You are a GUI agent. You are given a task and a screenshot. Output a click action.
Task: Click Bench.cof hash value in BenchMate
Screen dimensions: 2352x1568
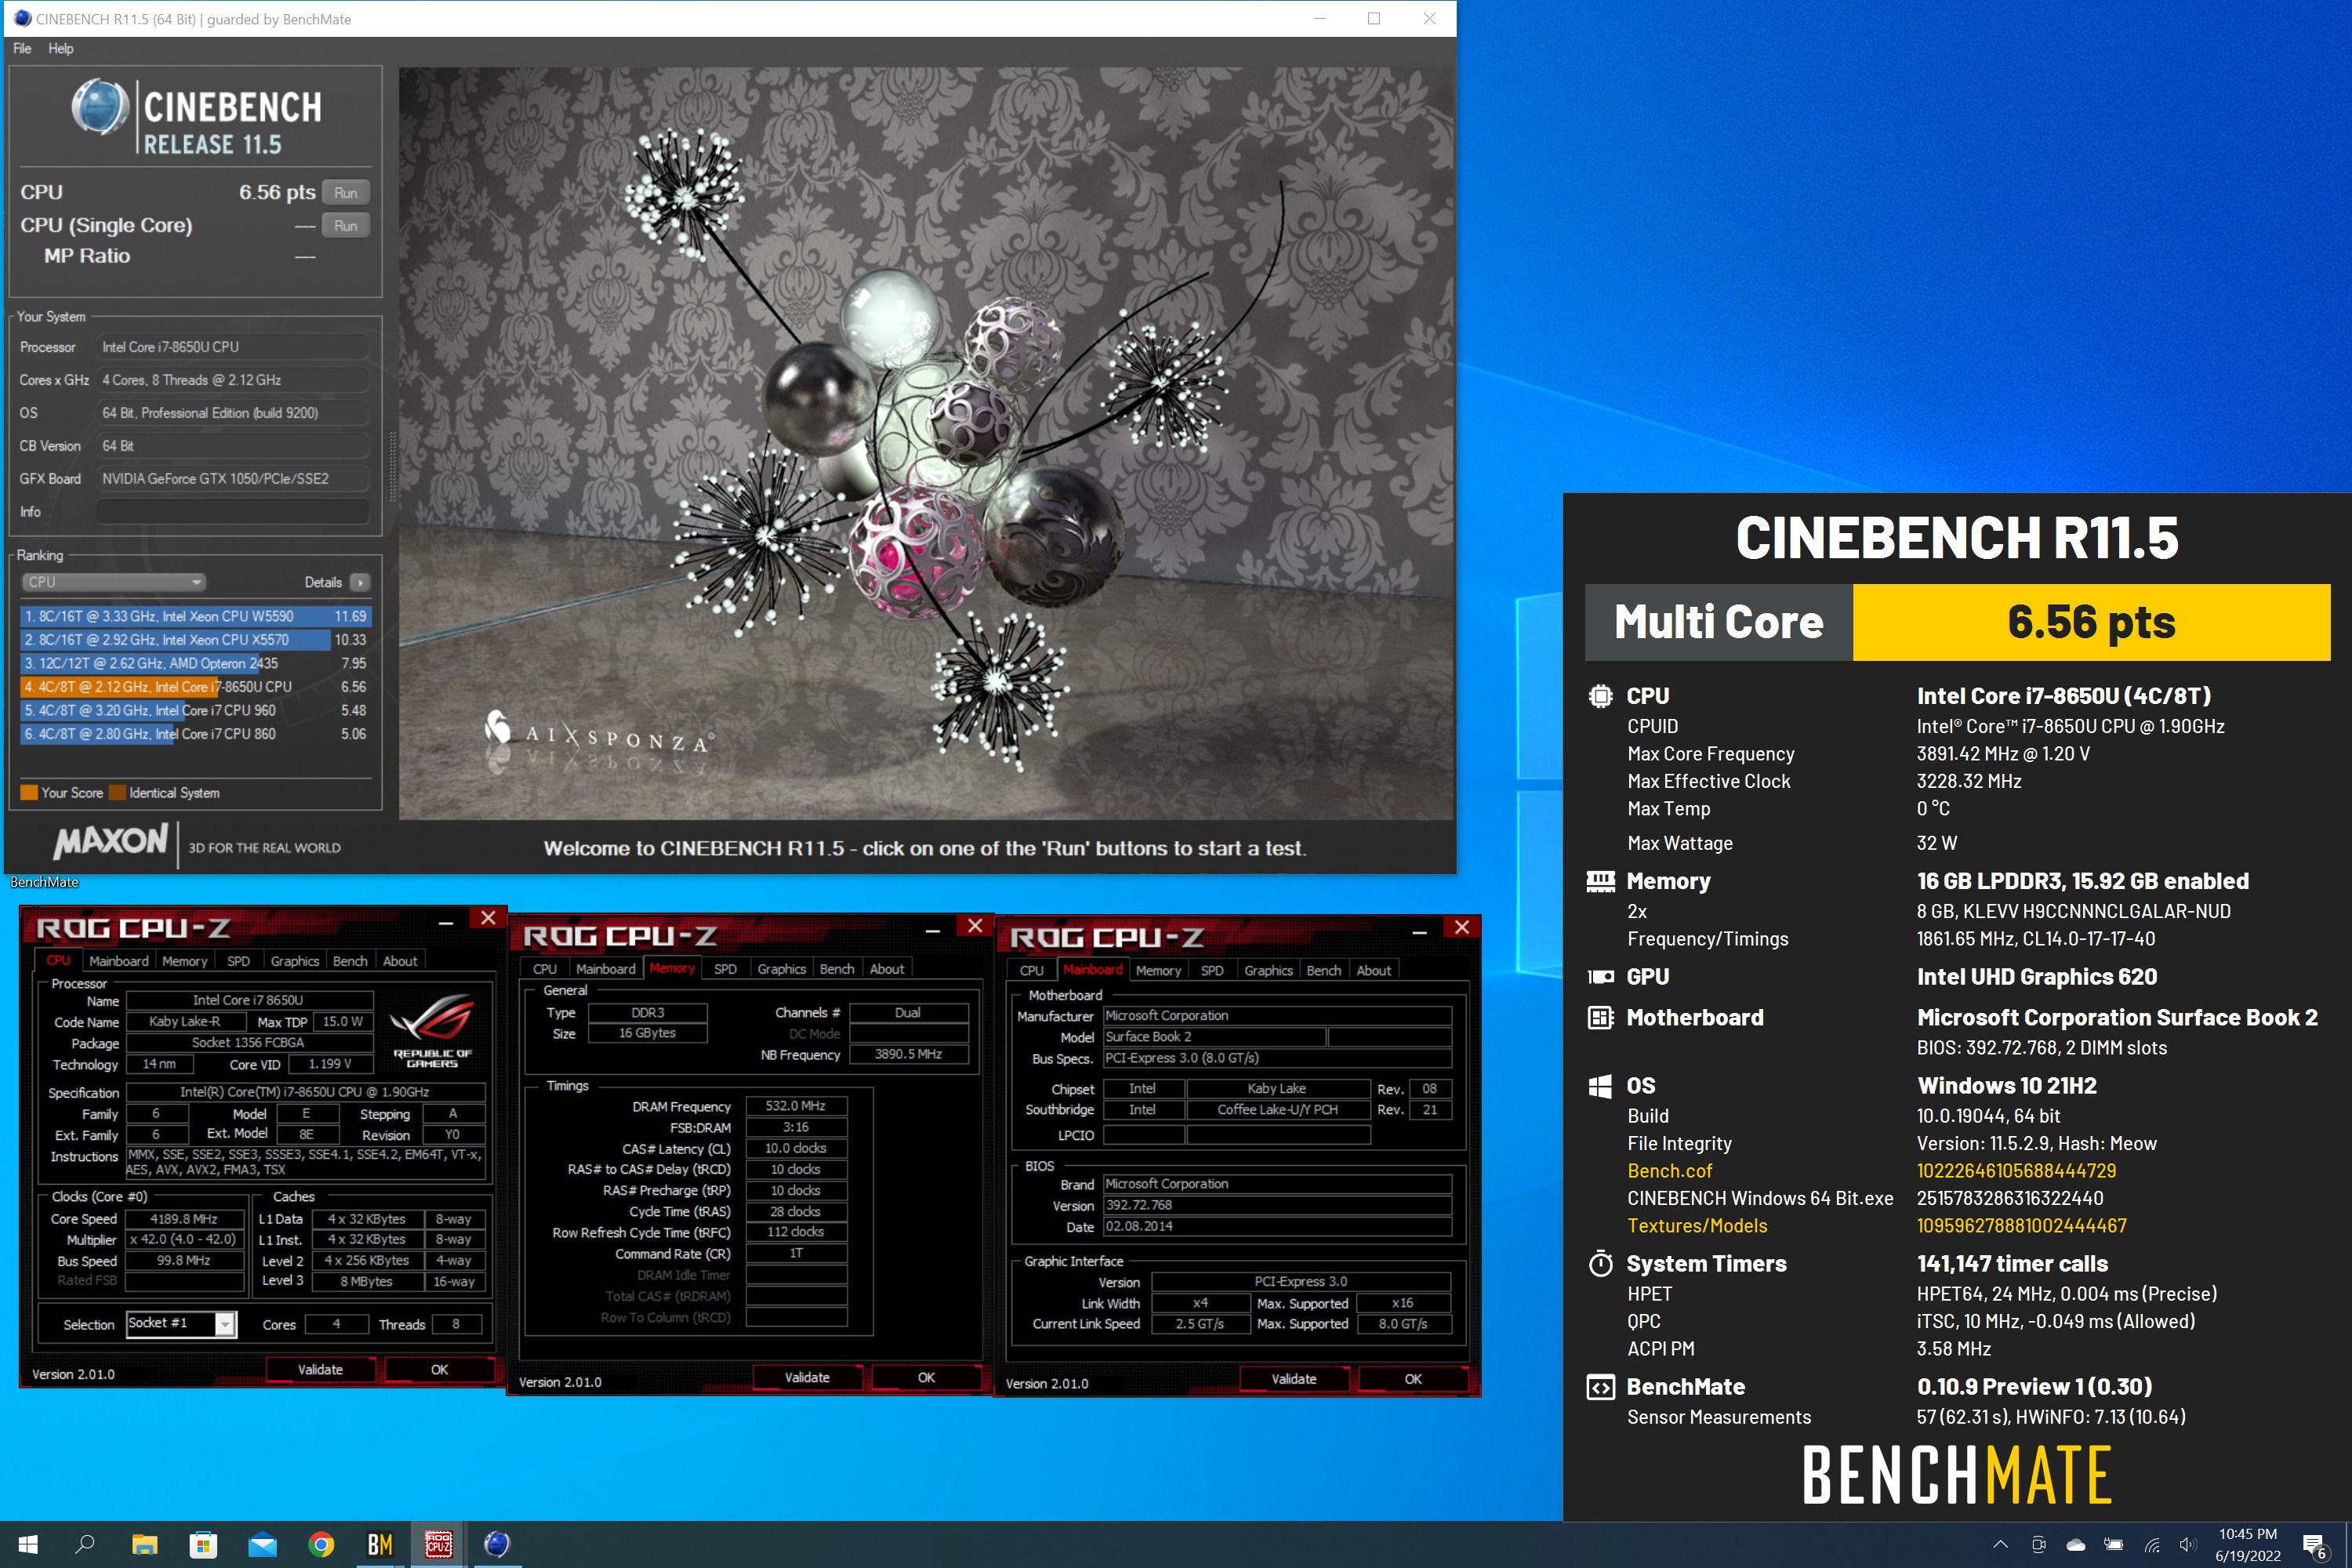tap(2016, 1170)
